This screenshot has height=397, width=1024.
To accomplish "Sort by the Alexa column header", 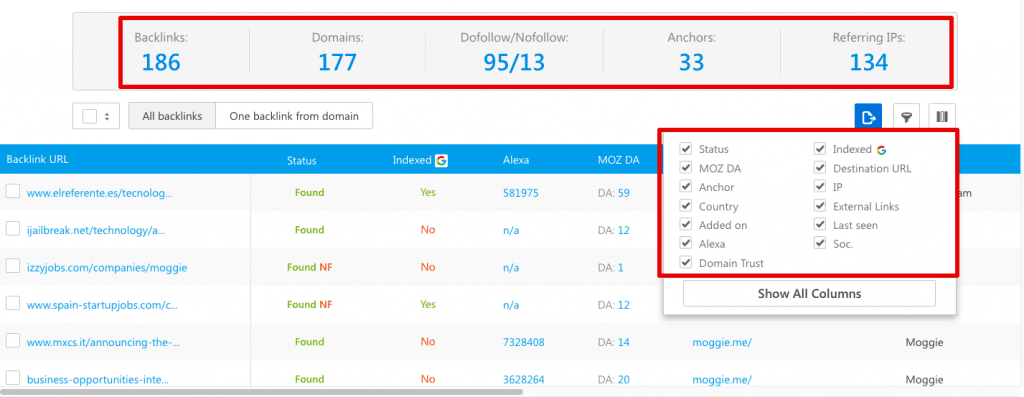I will point(516,161).
